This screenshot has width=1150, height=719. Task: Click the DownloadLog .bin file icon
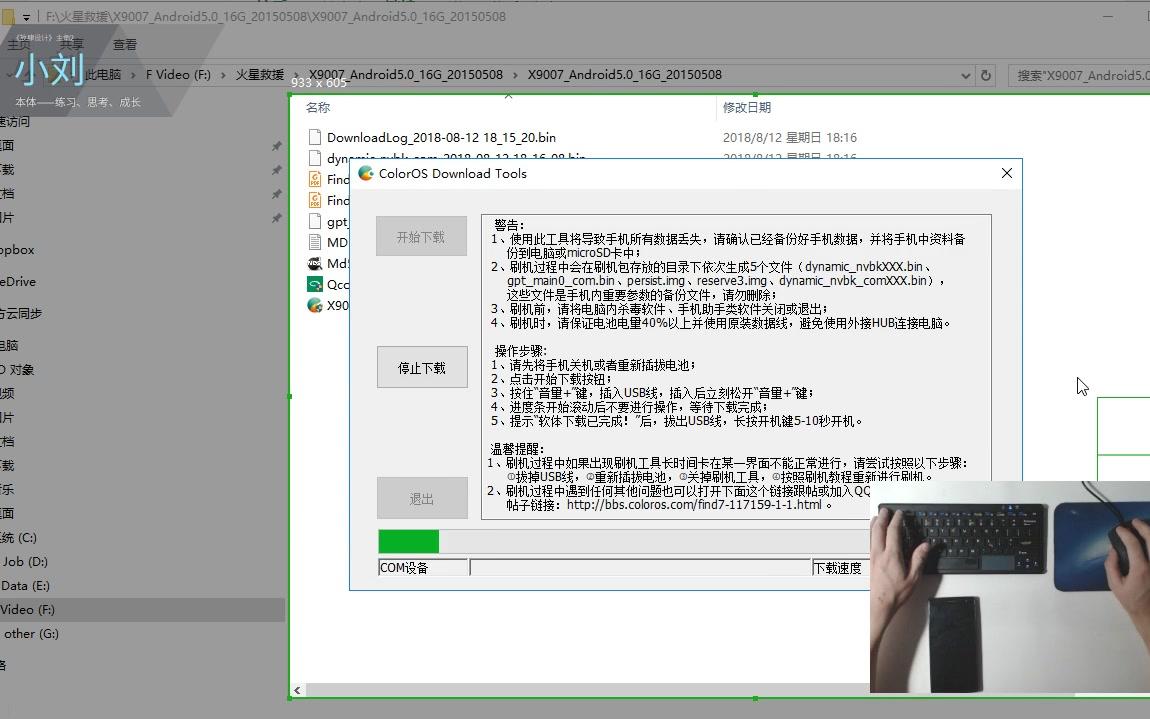315,137
